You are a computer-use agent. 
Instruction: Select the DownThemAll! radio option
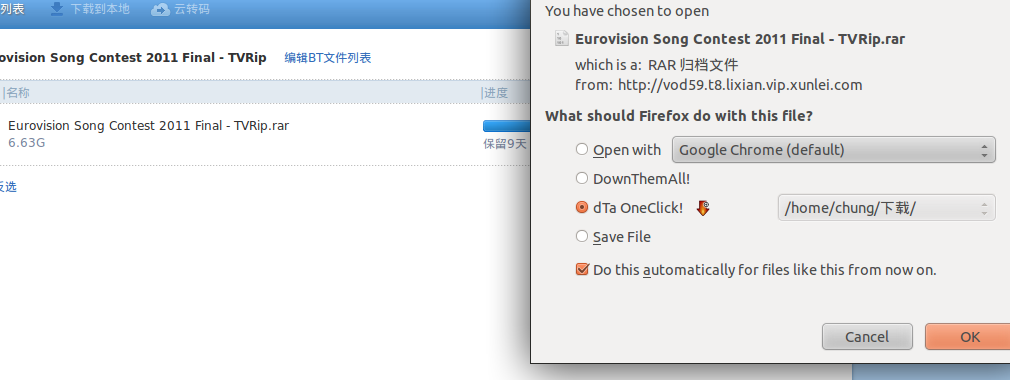582,178
